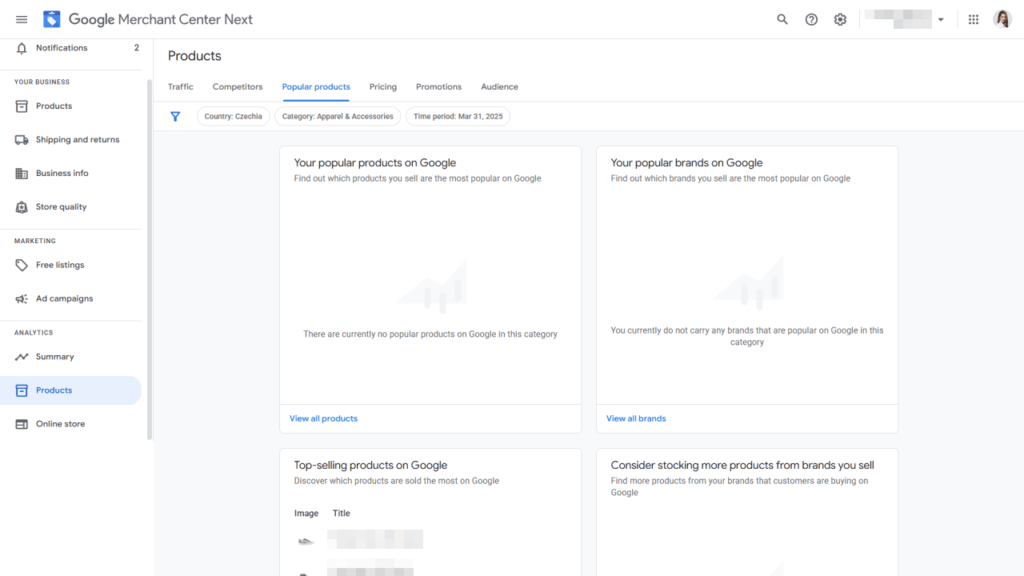Open Ad campaigns in the sidebar
Viewport: 1024px width, 576px height.
click(63, 298)
